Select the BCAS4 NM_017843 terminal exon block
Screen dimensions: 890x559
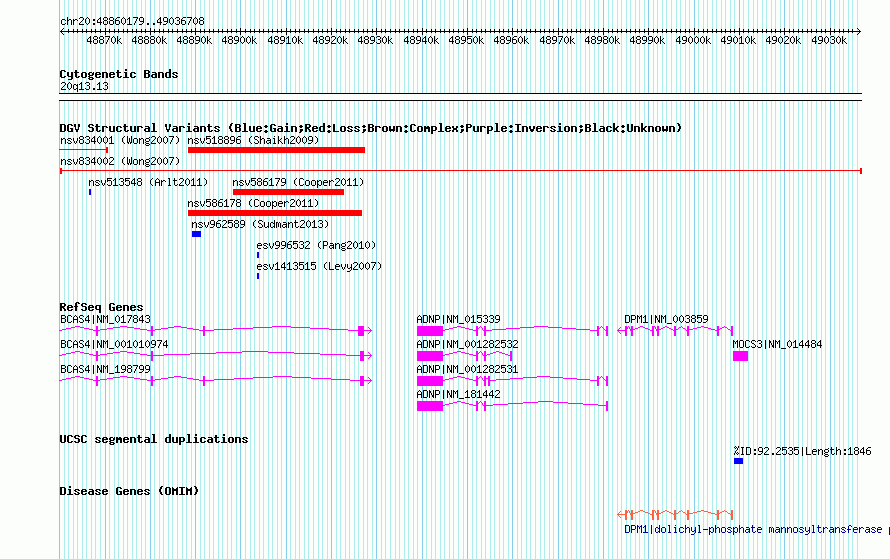point(361,331)
